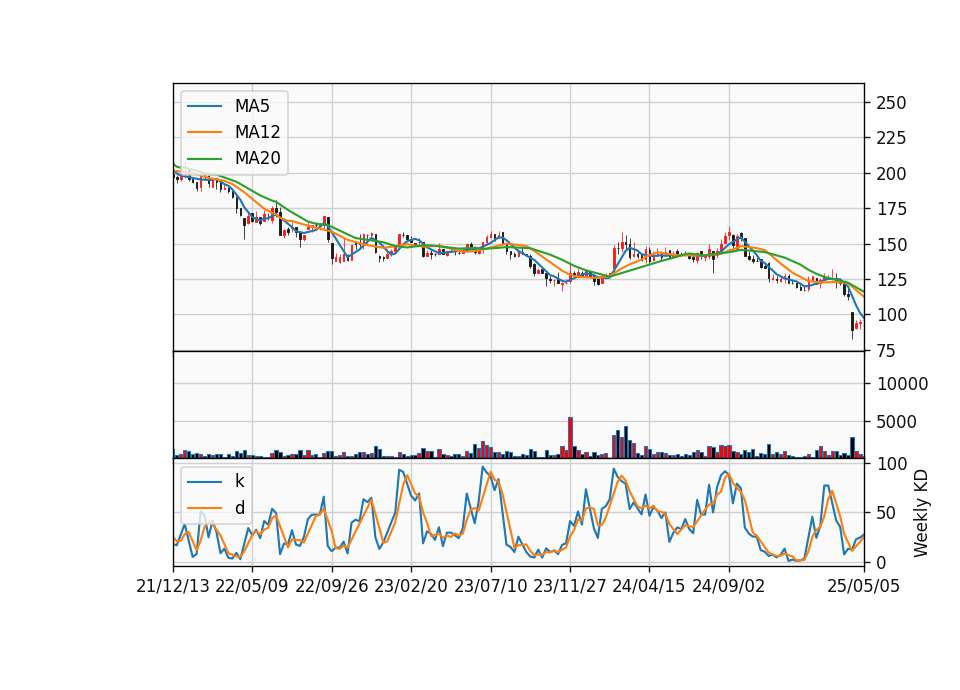Click the 10000 volume axis label
This screenshot has height=690, width=960.
tap(902, 384)
